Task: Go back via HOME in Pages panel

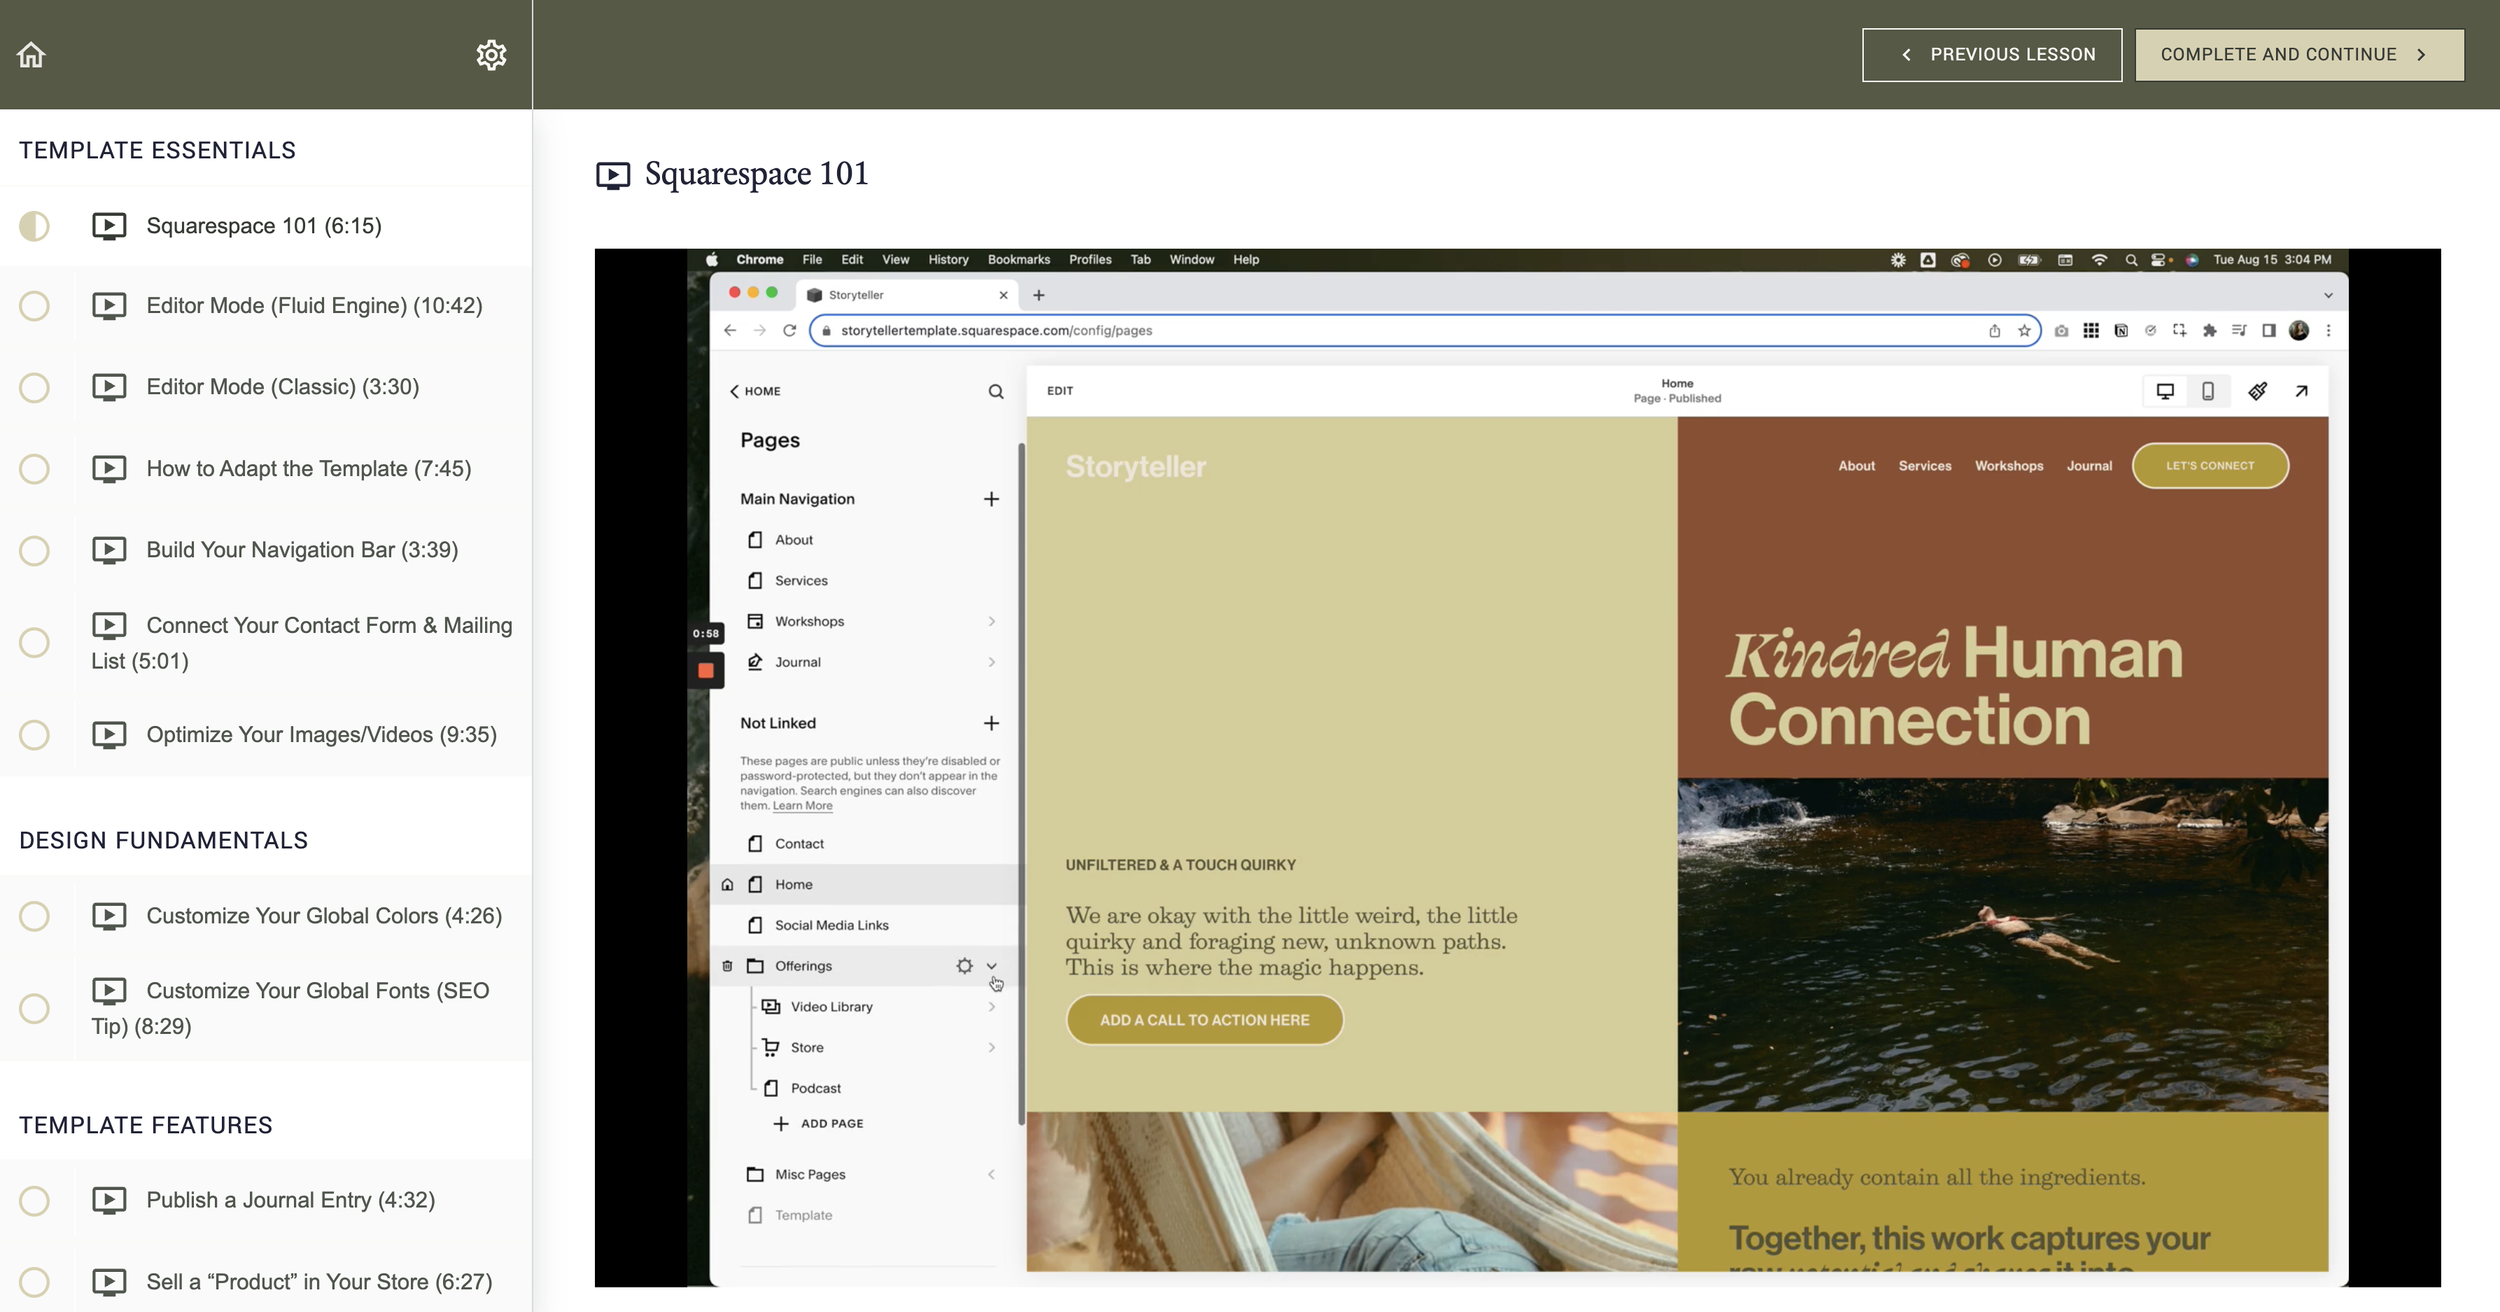Action: coord(755,391)
